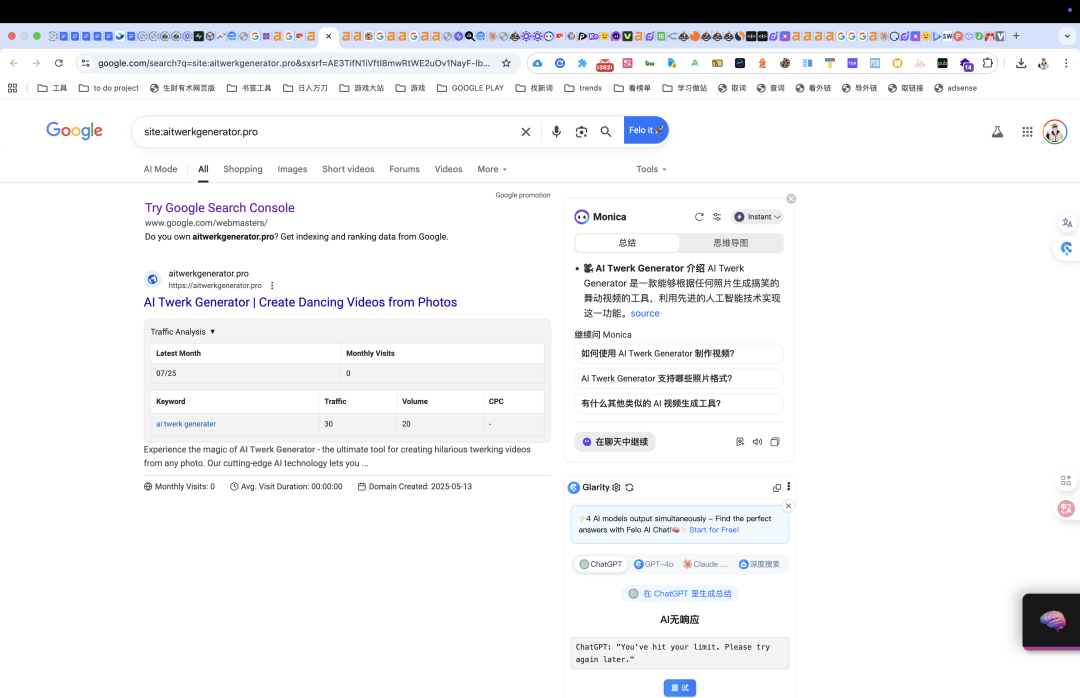This screenshot has width=1080, height=698.
Task: Click the Felo it button
Action: coord(646,130)
